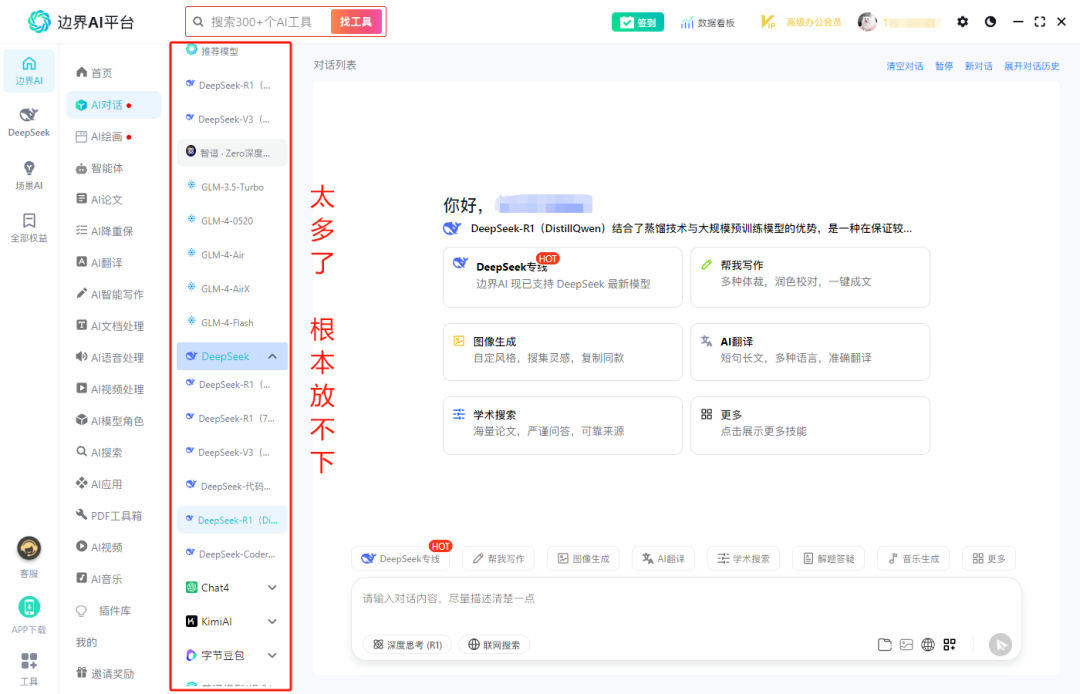Toggle 联网搜索 web search option
Screen dimensions: 1080x694
tap(494, 645)
